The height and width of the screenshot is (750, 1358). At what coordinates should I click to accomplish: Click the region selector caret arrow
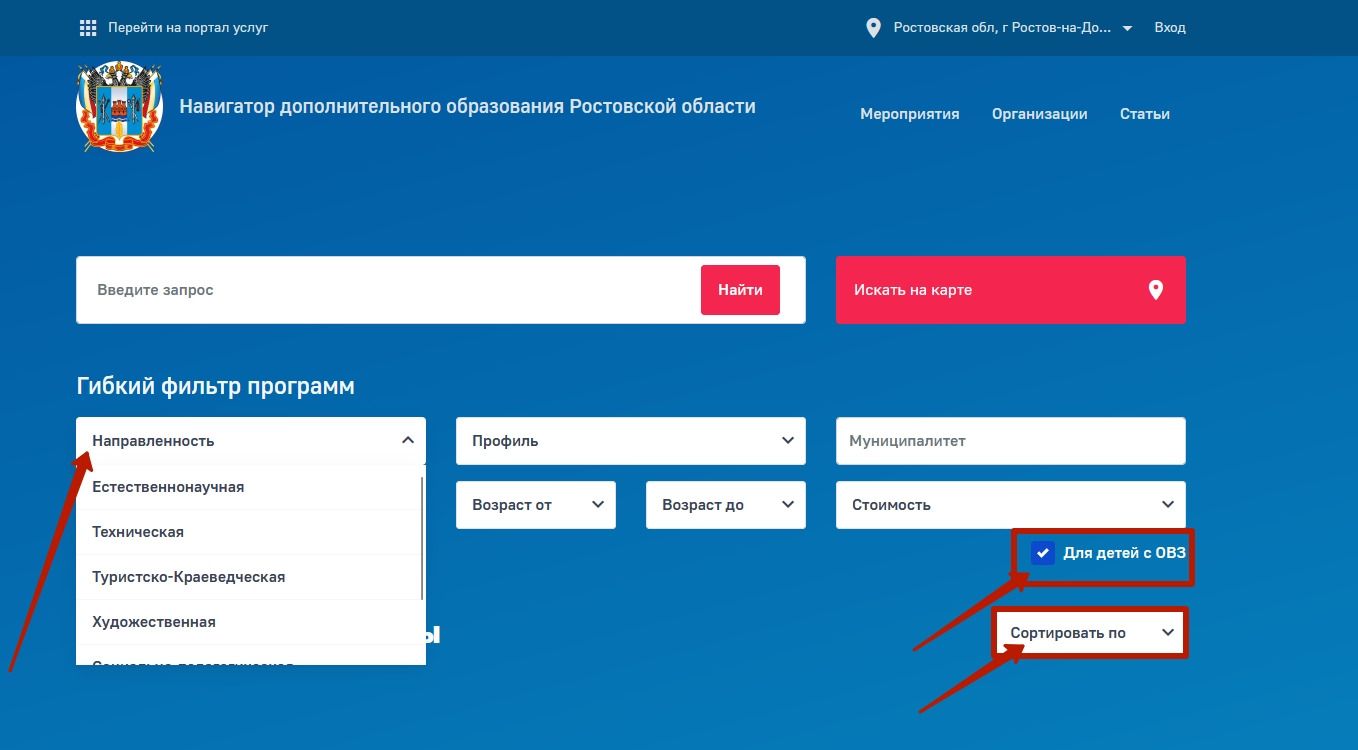tap(1128, 29)
